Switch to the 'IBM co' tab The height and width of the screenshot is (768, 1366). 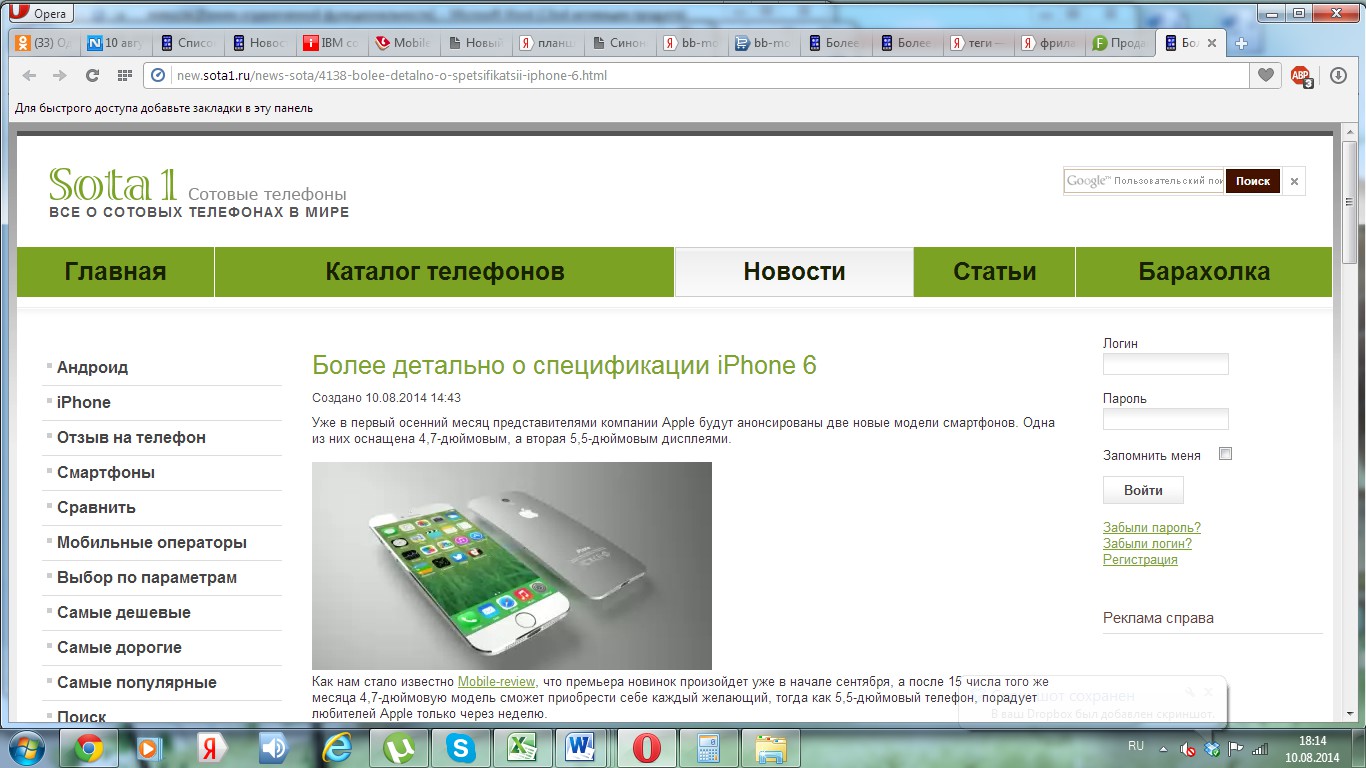[331, 43]
